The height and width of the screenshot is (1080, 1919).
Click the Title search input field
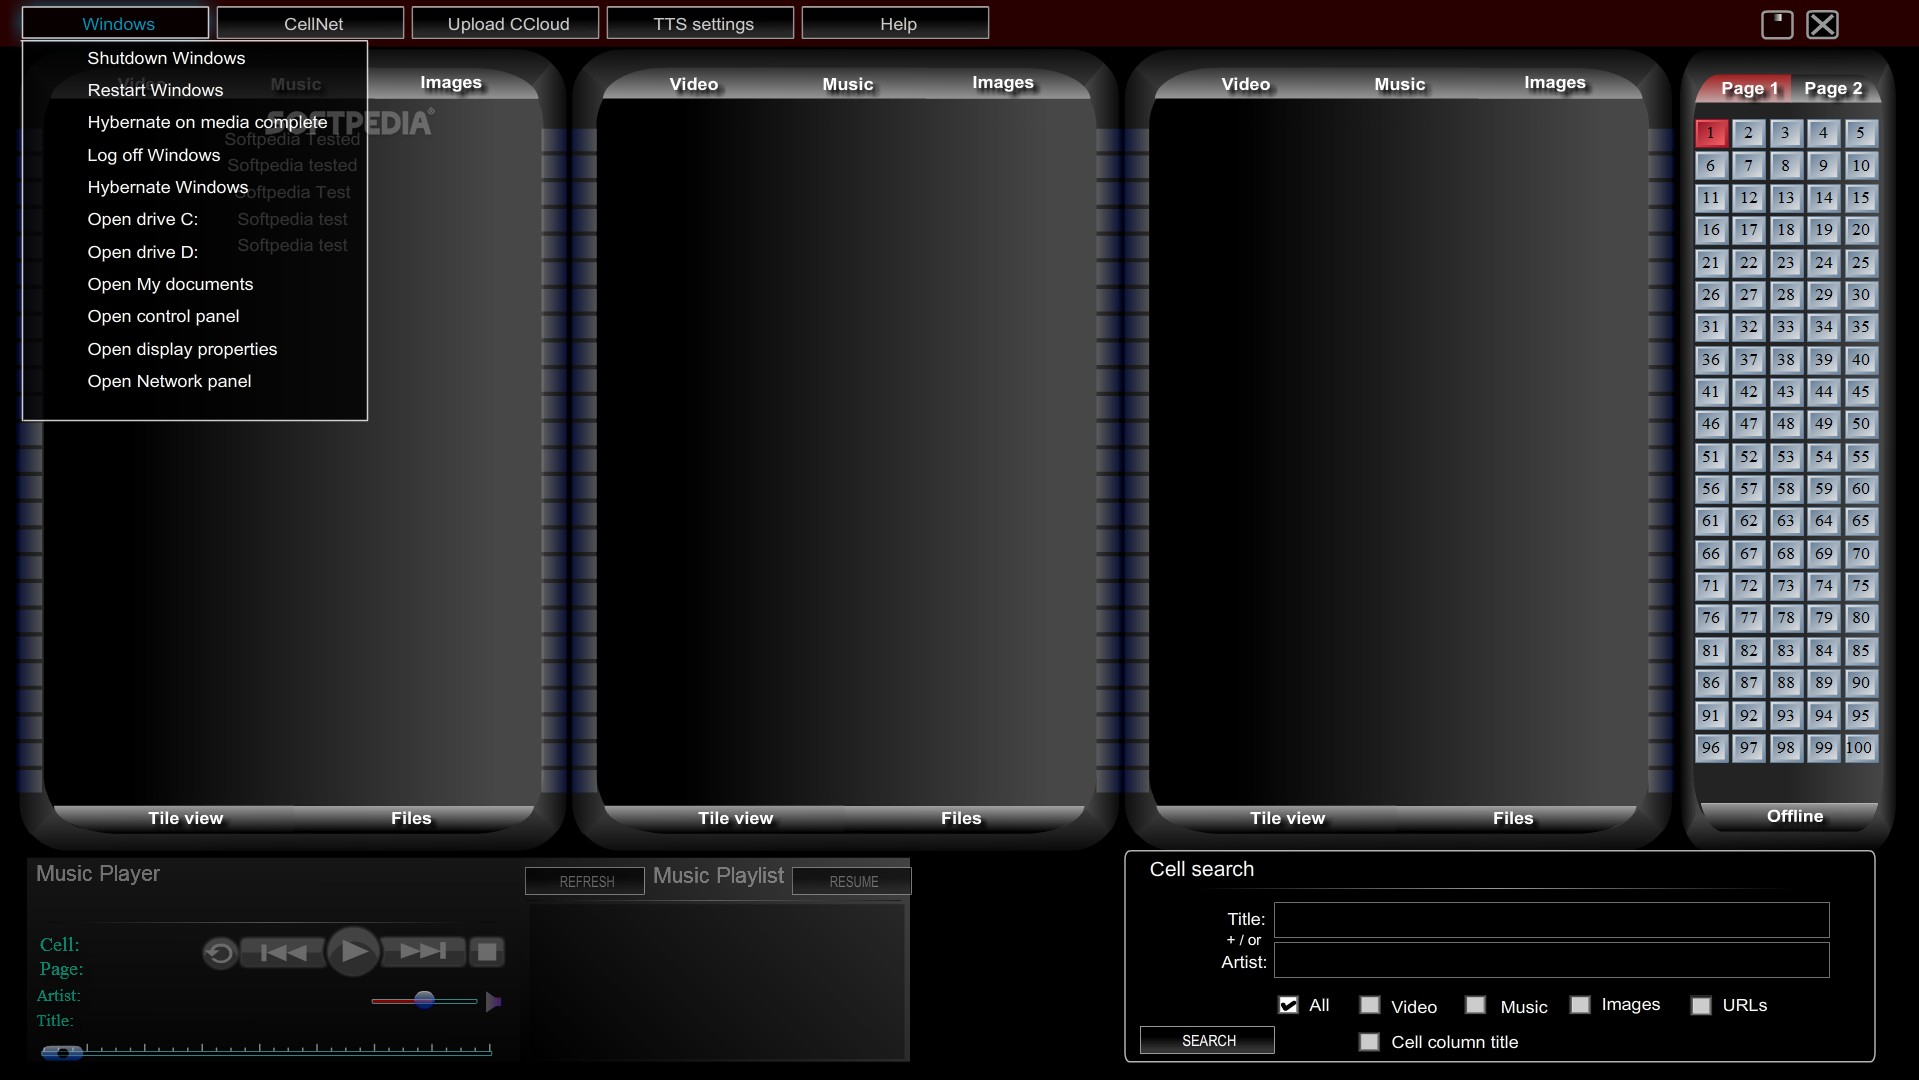click(1551, 920)
